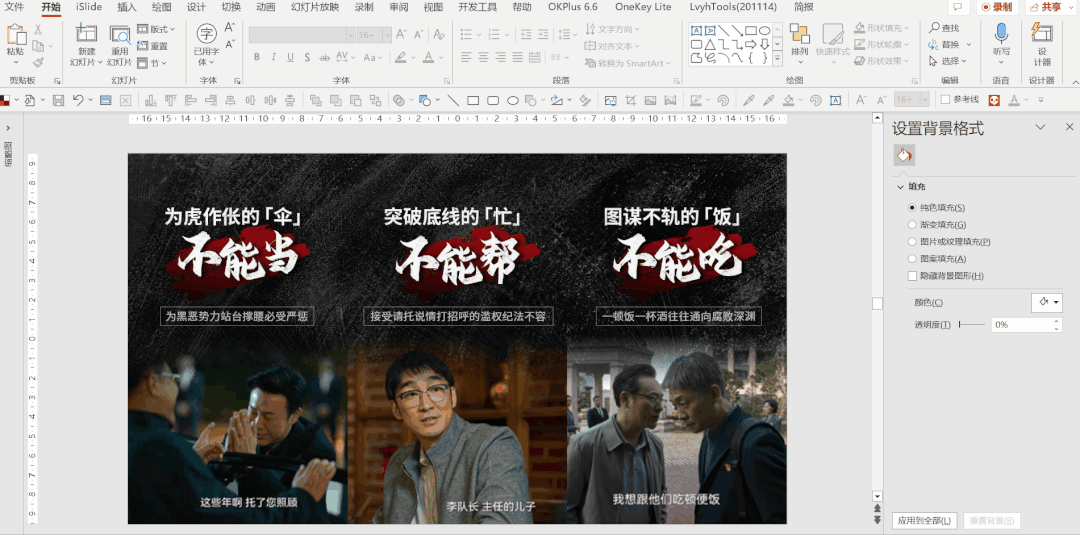Open the 文件 File menu
The image size is (1080, 535).
coord(14,8)
